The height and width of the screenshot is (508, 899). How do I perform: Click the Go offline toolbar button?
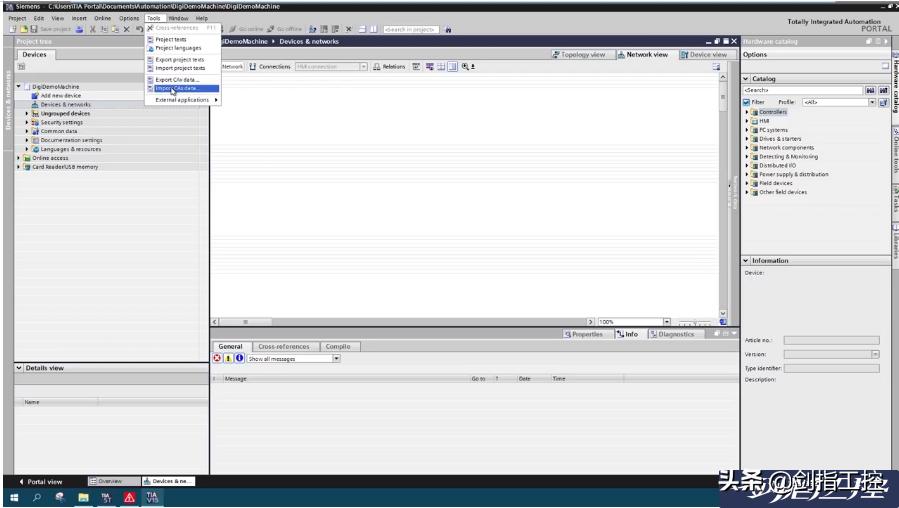pos(284,29)
